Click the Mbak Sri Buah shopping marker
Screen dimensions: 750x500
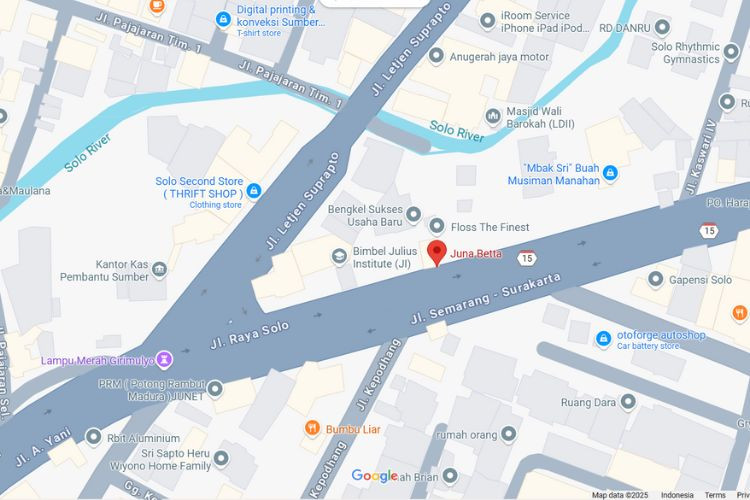pos(610,172)
